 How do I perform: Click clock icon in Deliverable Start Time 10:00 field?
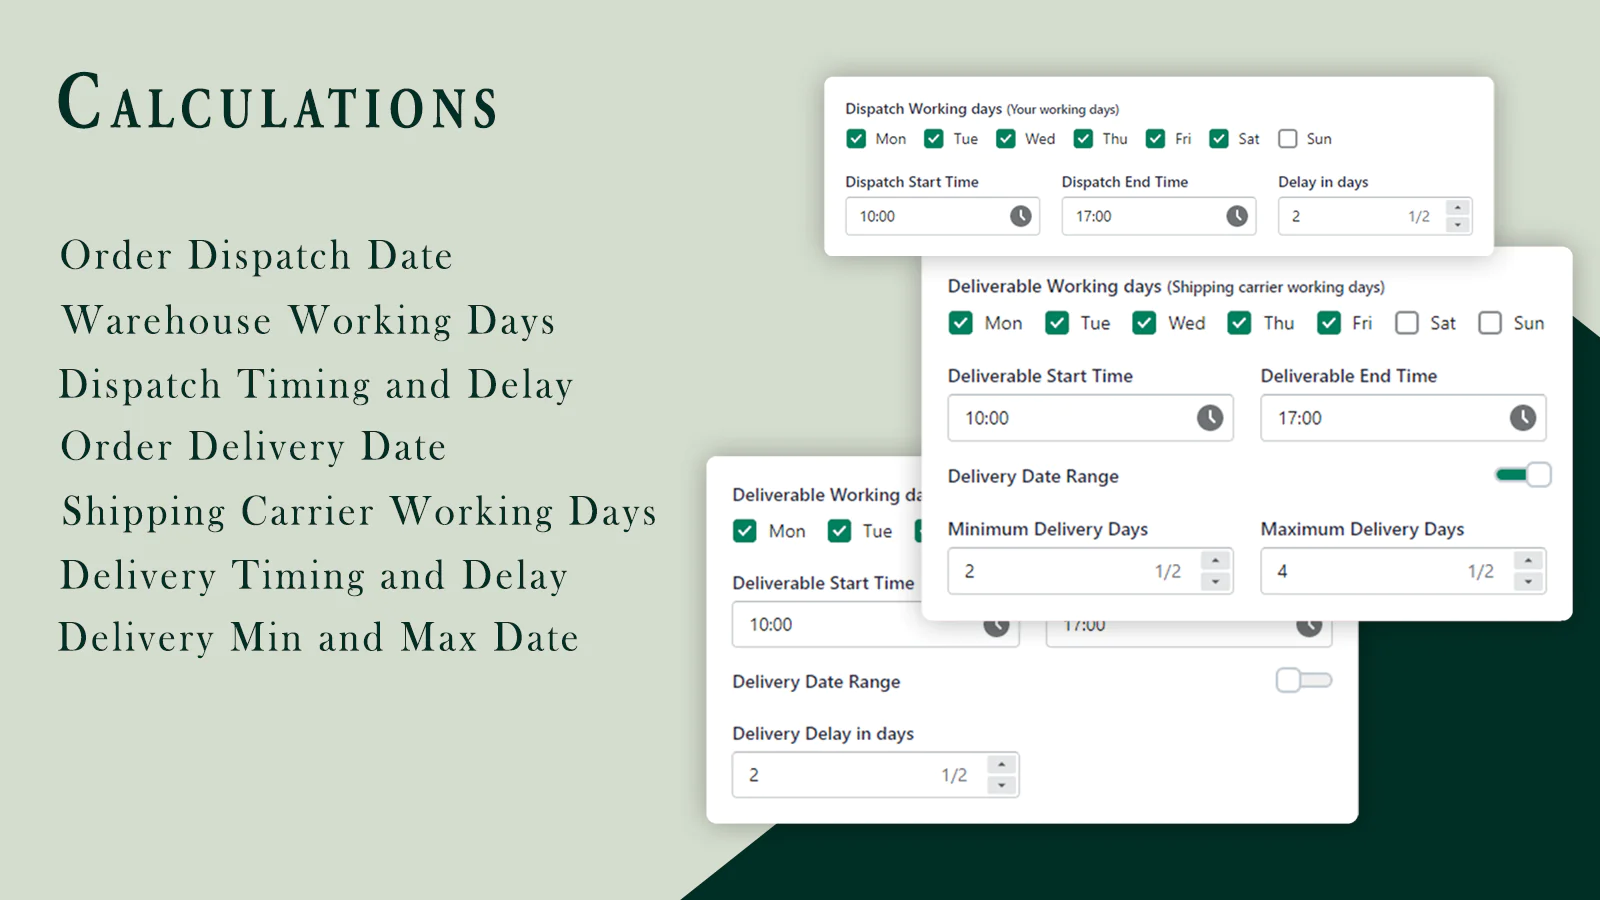pyautogui.click(x=1210, y=418)
